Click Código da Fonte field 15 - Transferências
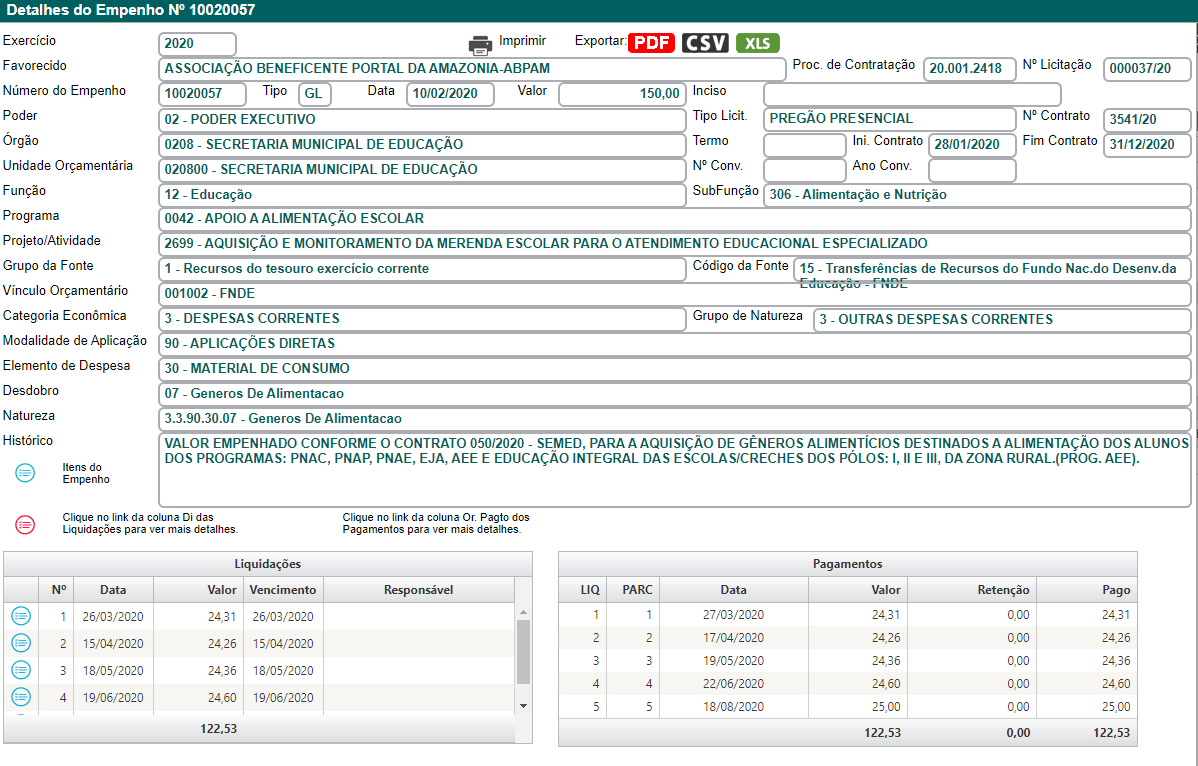 point(992,269)
